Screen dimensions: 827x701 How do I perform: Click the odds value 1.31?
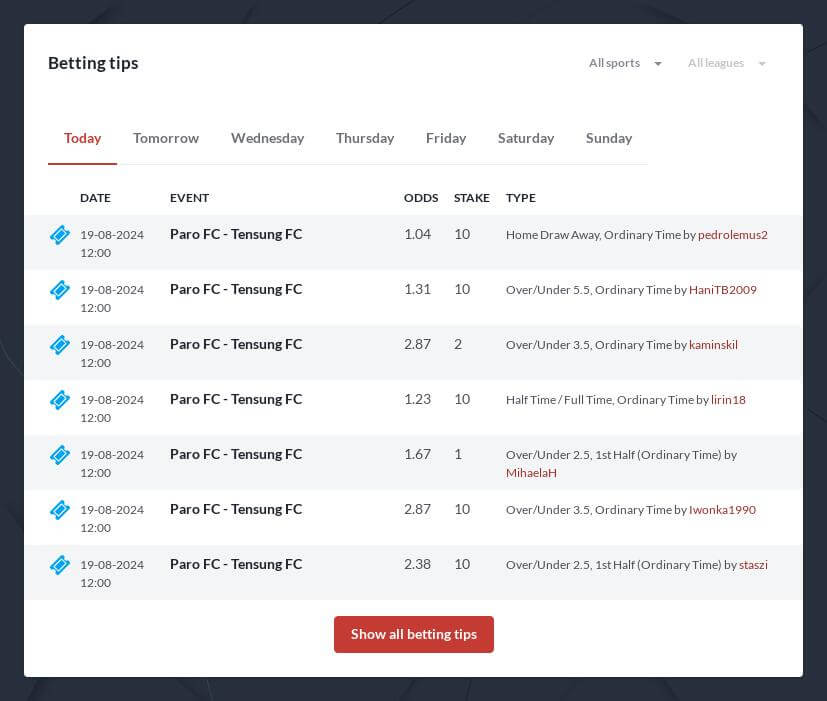click(417, 289)
